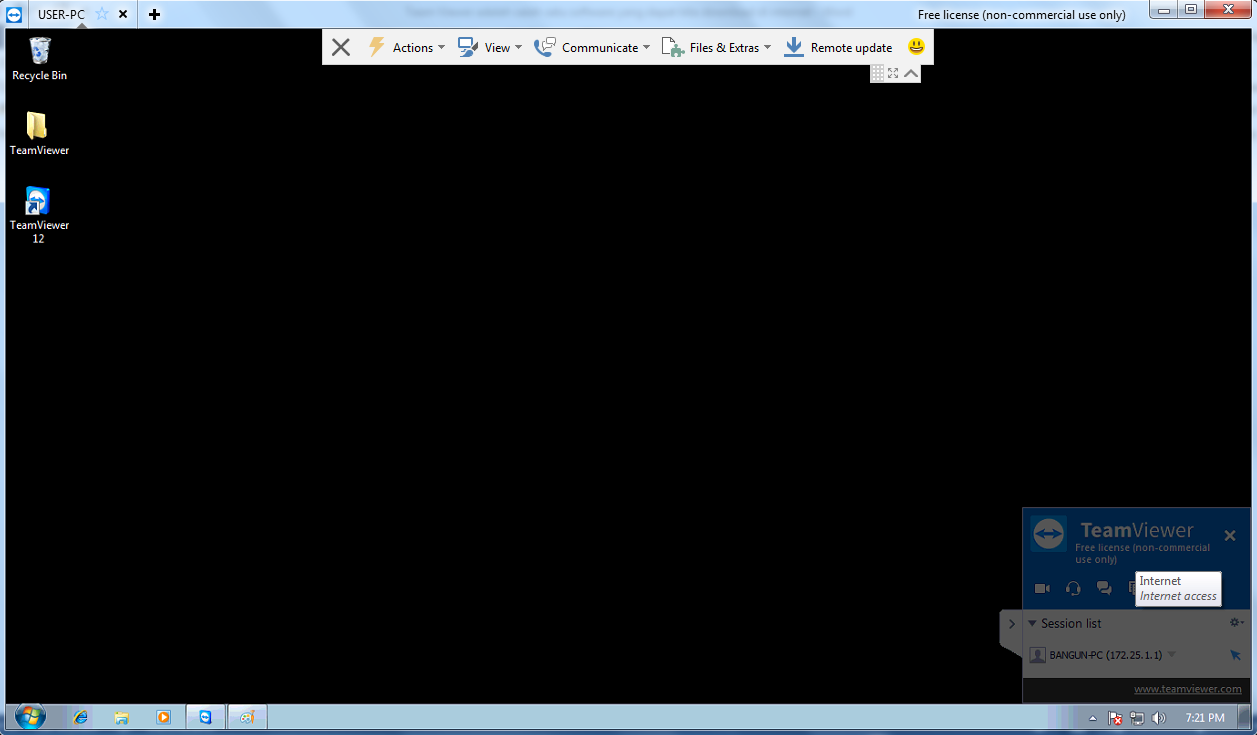Click the TeamViewer taskbar button
The image size is (1257, 735).
pos(205,717)
